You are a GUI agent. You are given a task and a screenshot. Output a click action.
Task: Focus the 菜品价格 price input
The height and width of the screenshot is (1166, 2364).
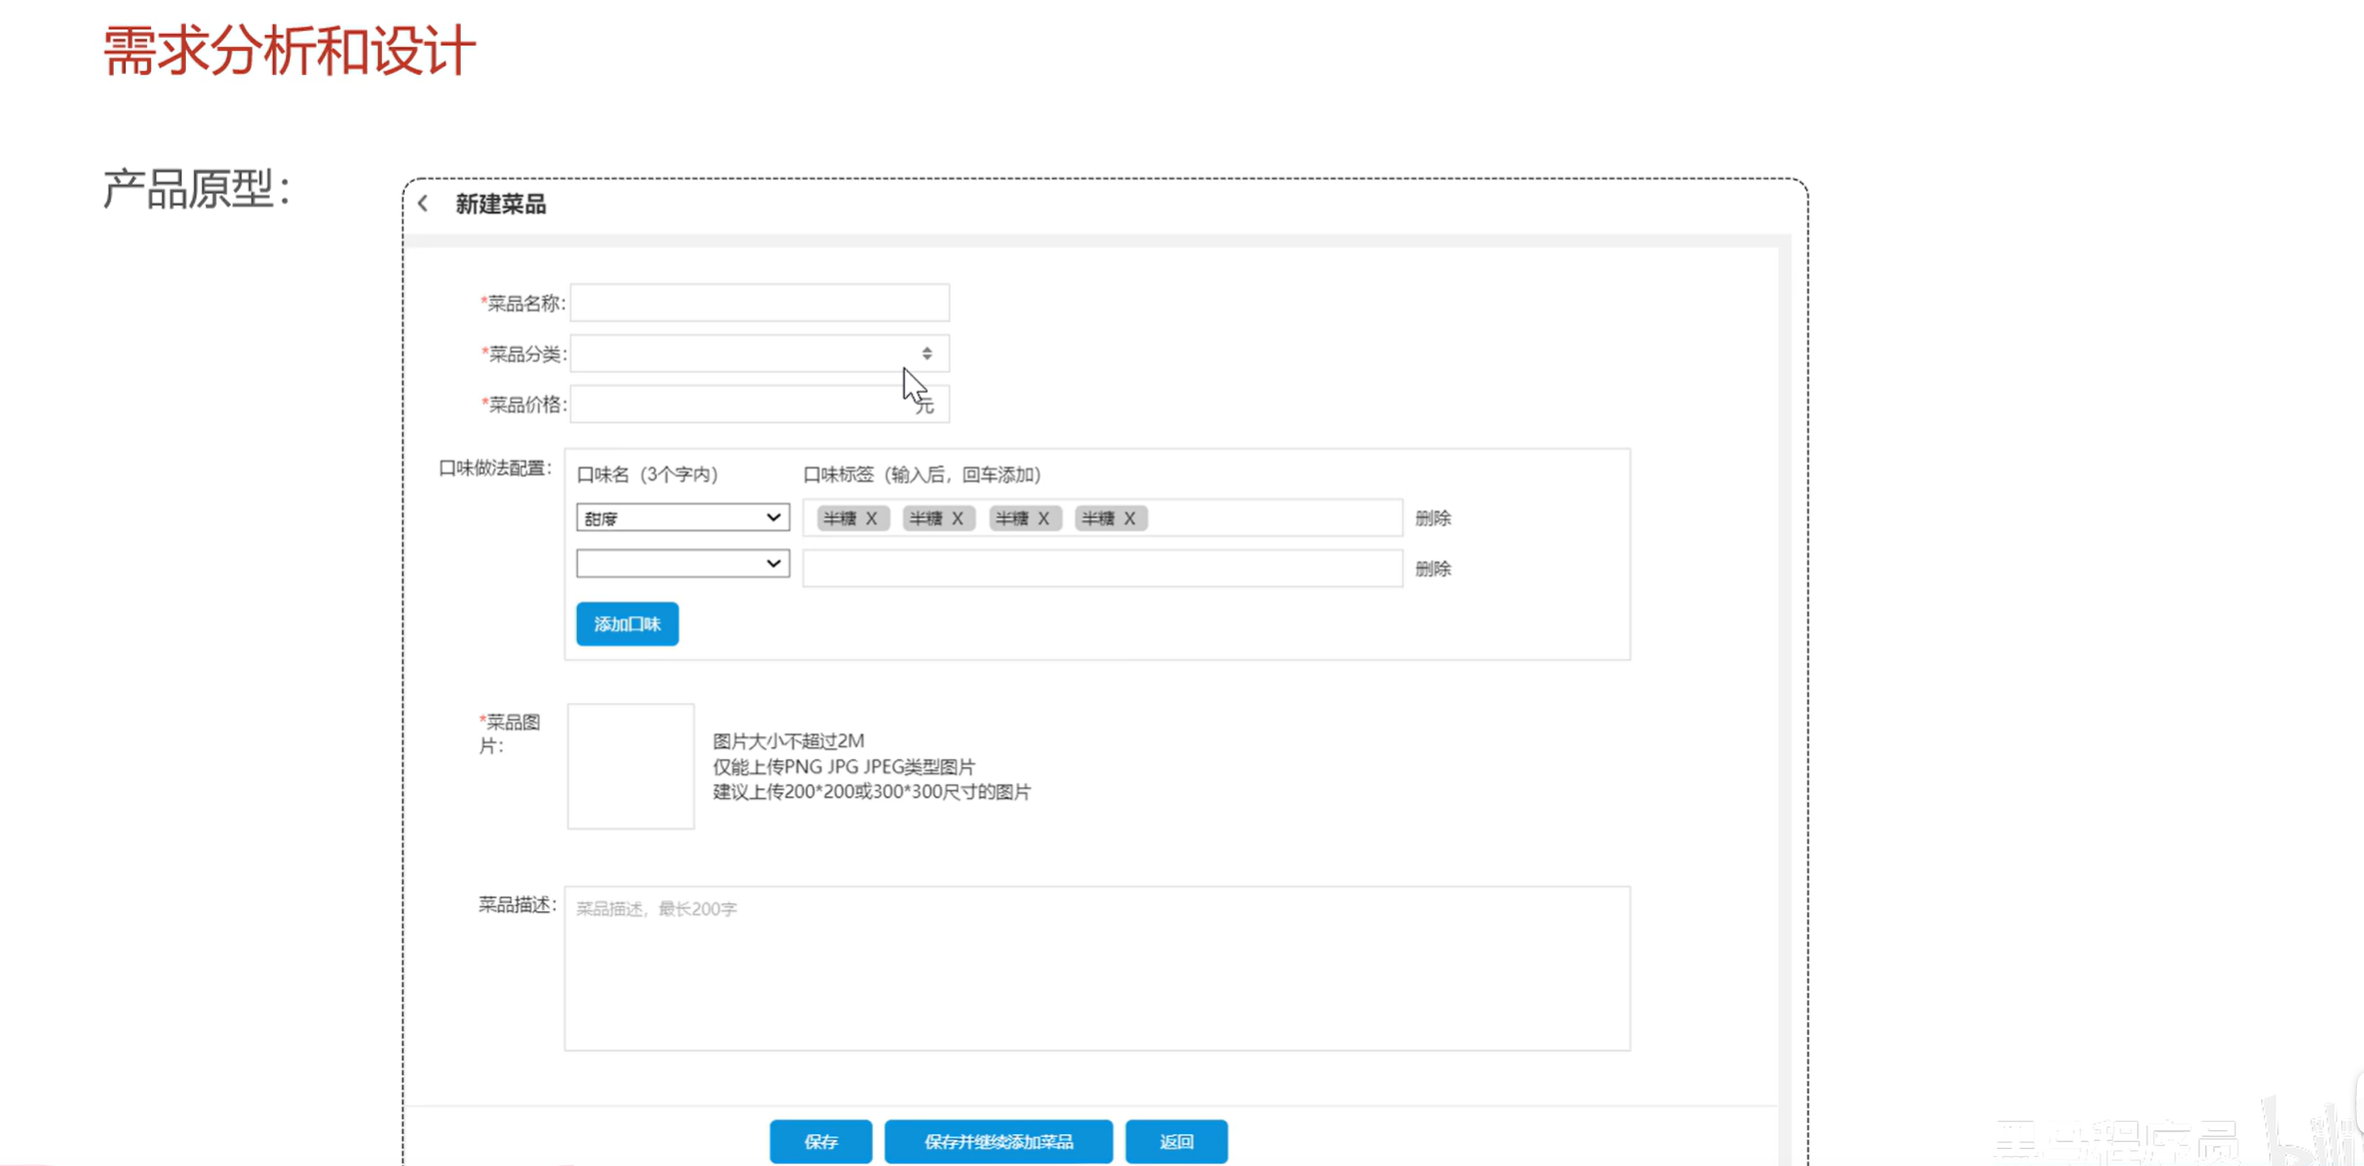point(740,404)
